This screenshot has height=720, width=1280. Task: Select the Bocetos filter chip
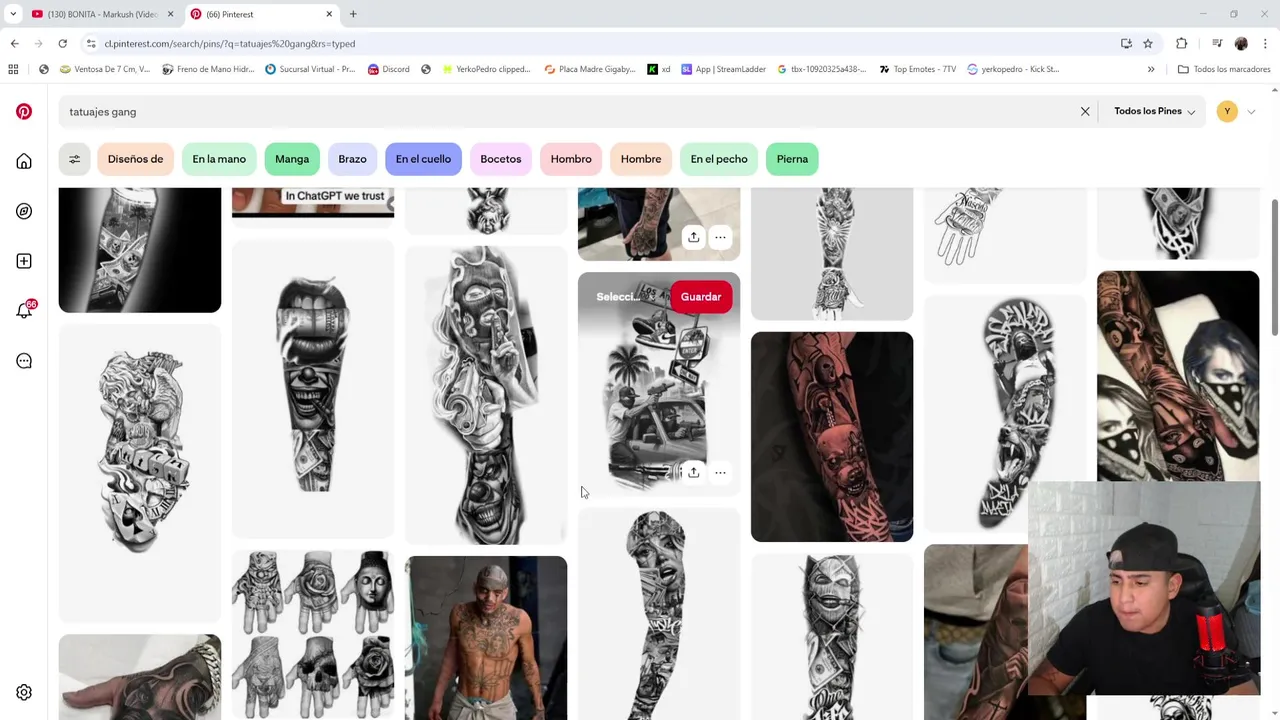[501, 159]
